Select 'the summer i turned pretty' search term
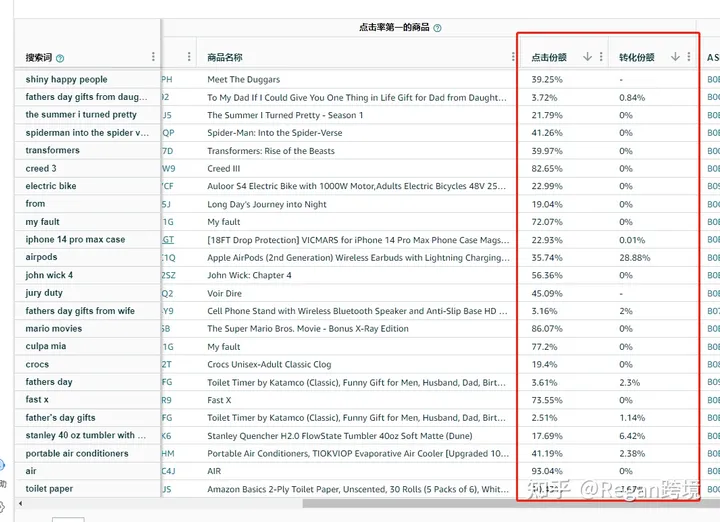 81,115
